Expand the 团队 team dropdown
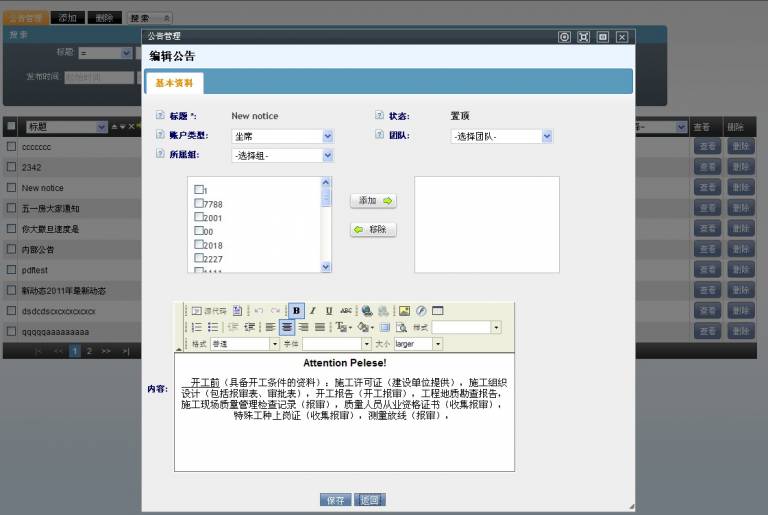Screen dimensions: 768x515 (501, 136)
